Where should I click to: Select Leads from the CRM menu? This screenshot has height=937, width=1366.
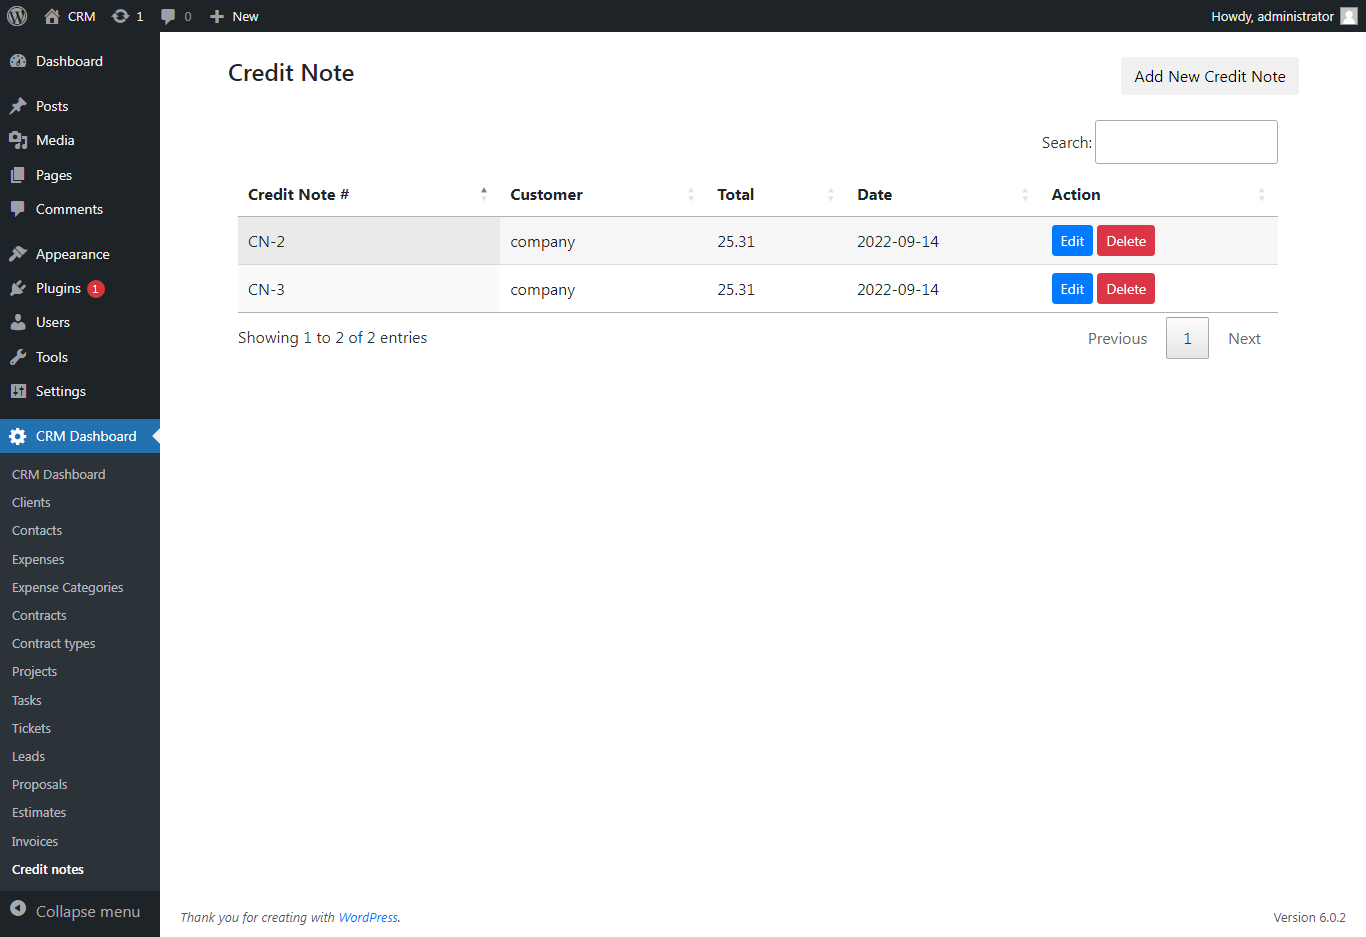click(27, 756)
